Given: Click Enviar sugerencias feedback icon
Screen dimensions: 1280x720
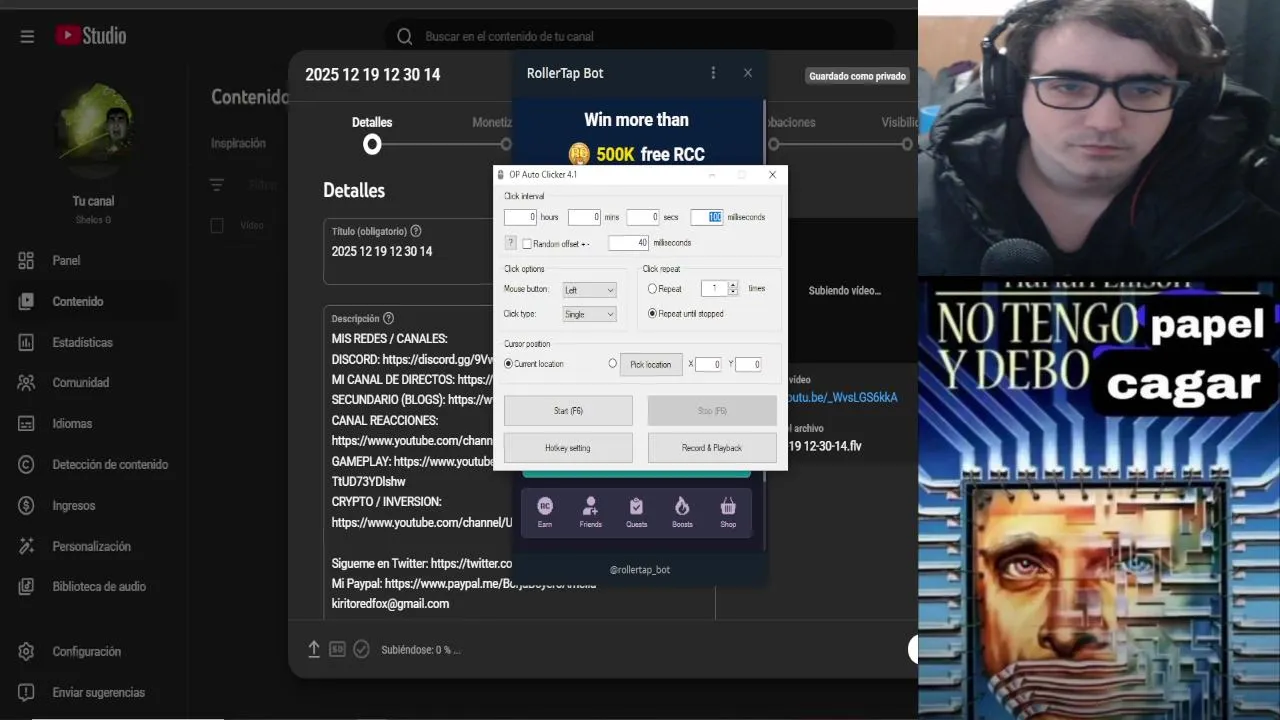Looking at the screenshot, I should 27,692.
